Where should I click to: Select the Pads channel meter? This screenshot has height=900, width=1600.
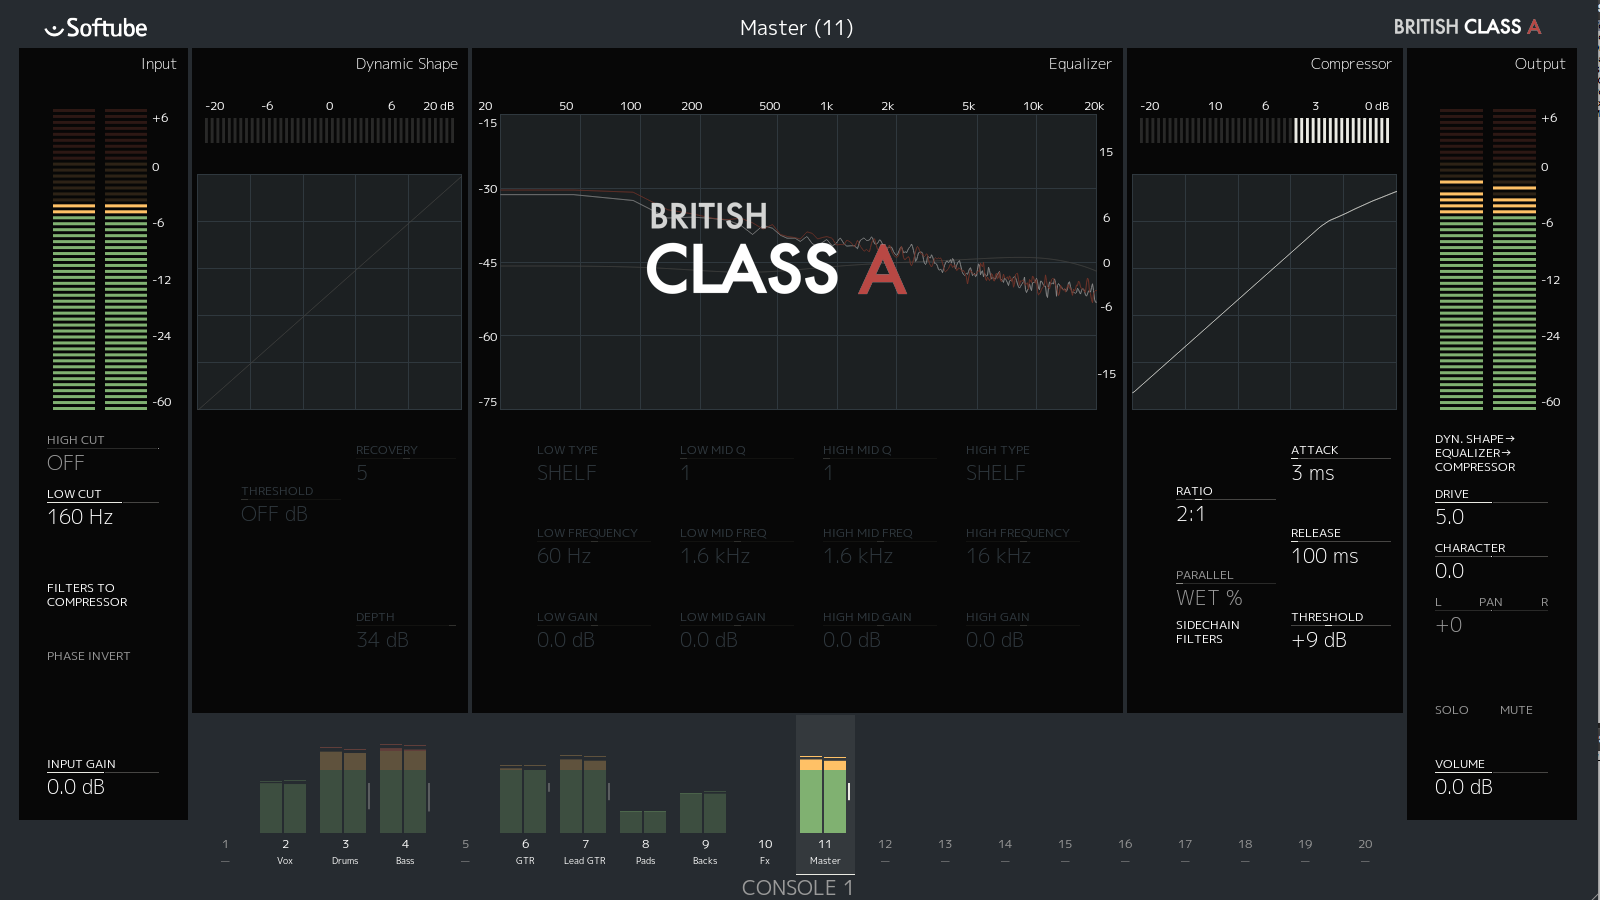pos(644,821)
